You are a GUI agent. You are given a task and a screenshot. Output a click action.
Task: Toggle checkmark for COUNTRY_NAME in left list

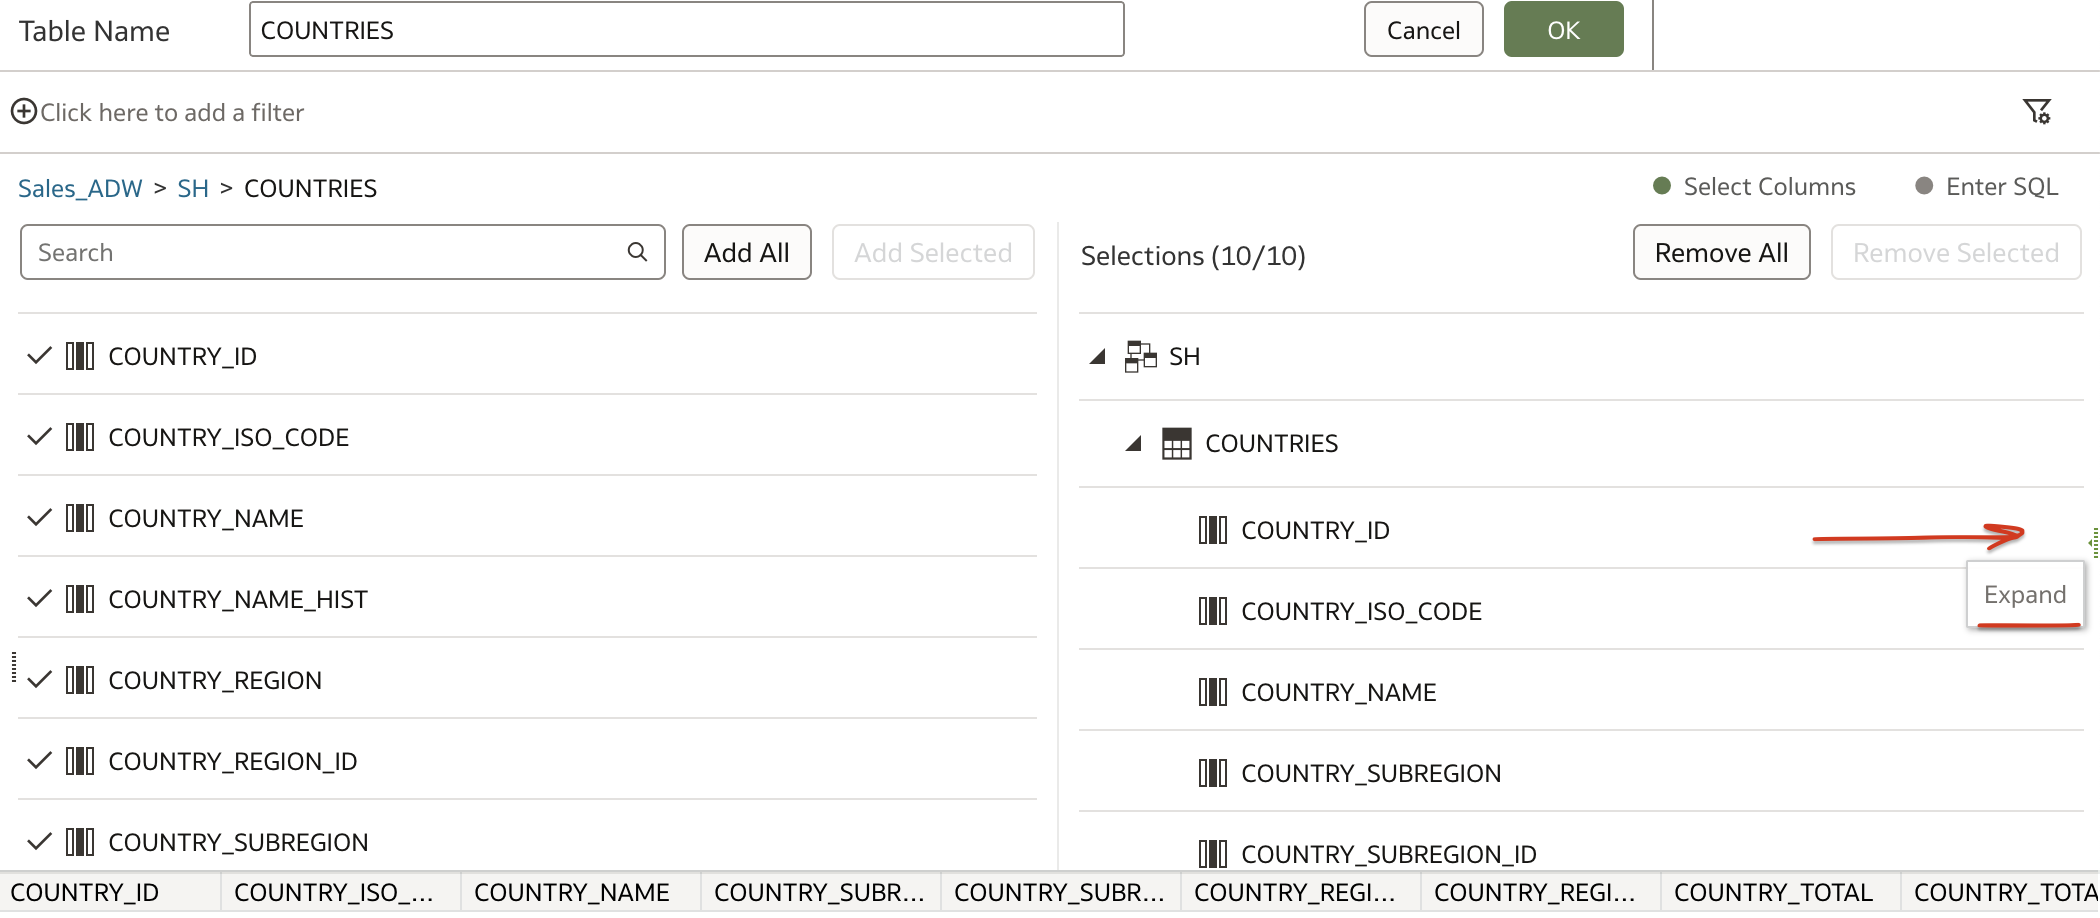pyautogui.click(x=39, y=518)
